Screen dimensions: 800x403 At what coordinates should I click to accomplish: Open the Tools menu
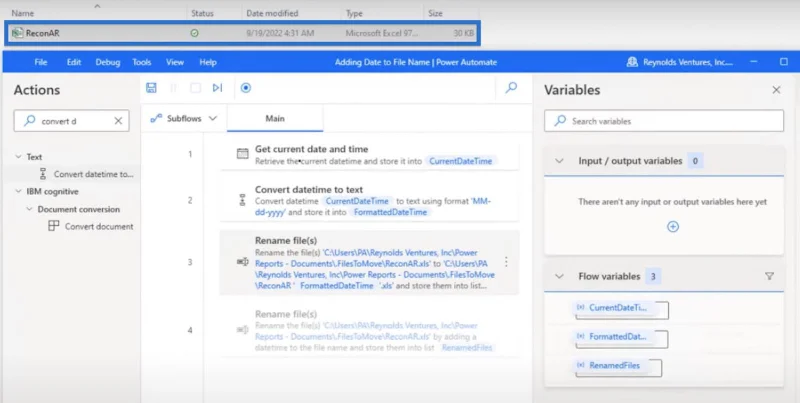pyautogui.click(x=142, y=62)
